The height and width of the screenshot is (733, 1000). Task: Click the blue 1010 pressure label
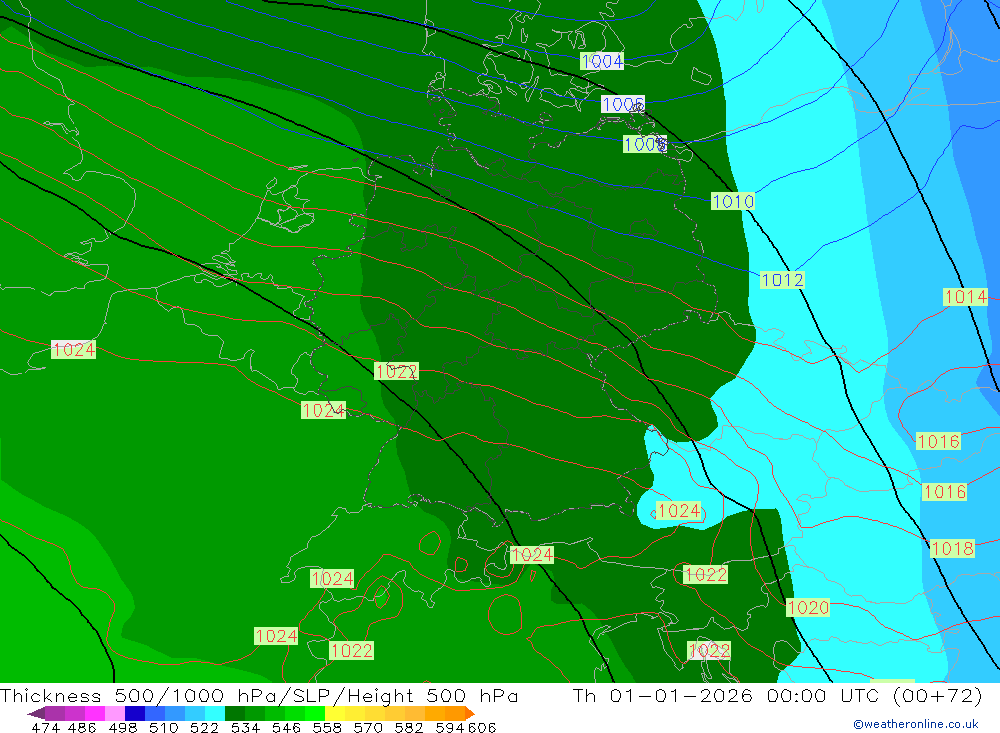tap(733, 202)
